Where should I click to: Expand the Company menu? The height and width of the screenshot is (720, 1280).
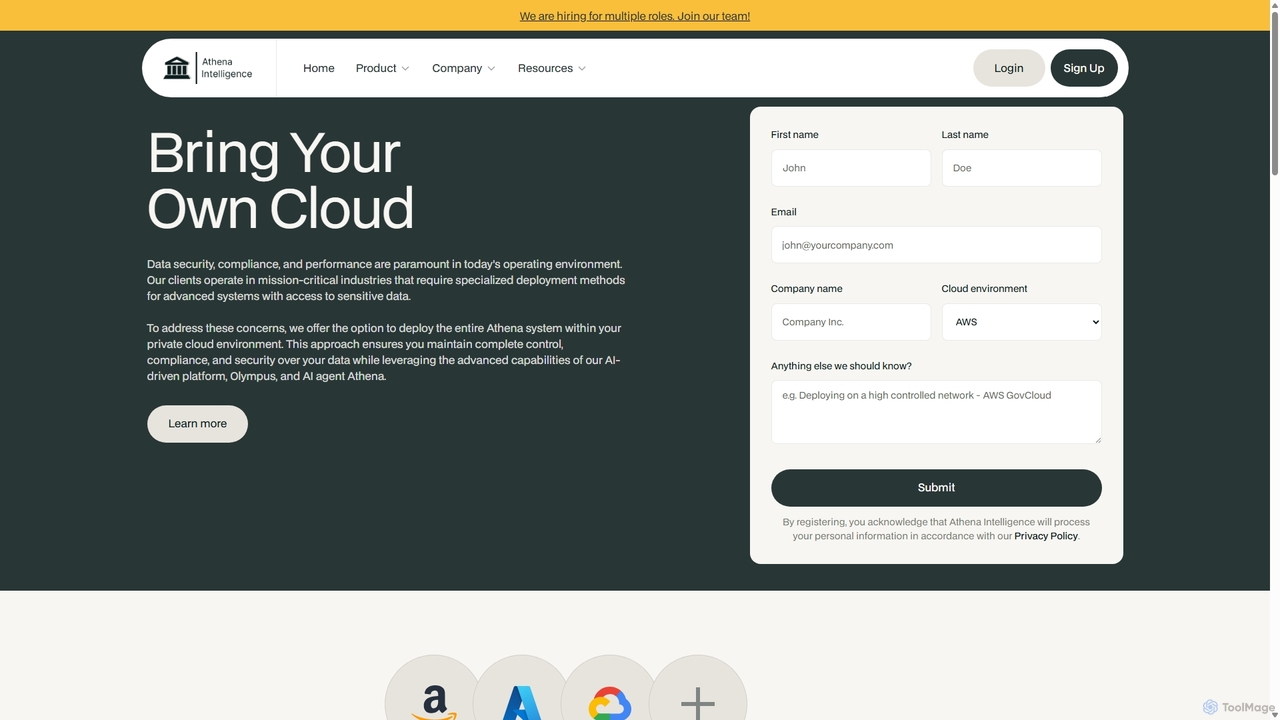tap(463, 68)
